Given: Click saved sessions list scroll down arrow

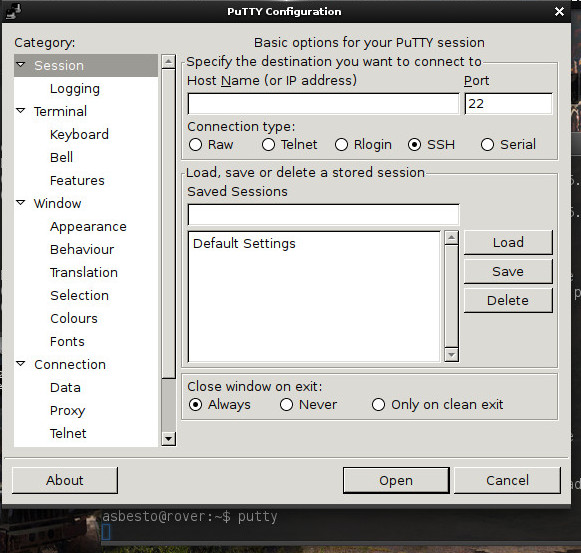Looking at the screenshot, I should click(451, 355).
